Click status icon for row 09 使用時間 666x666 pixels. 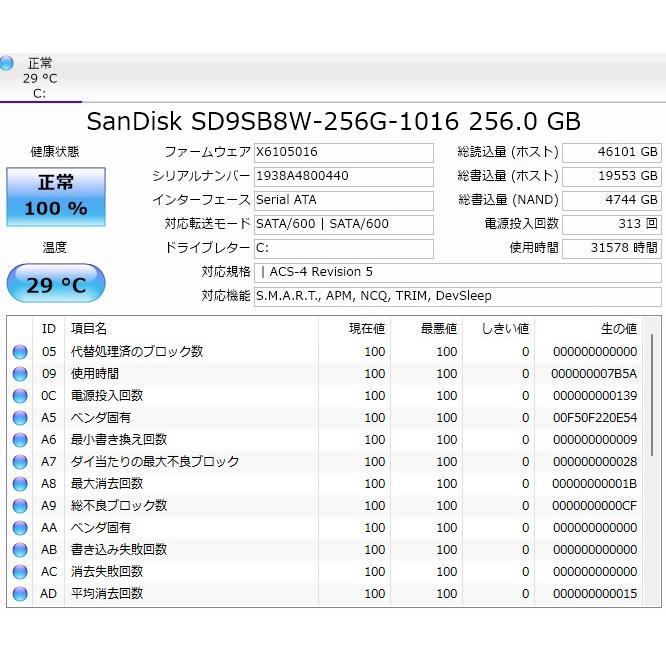[20, 374]
